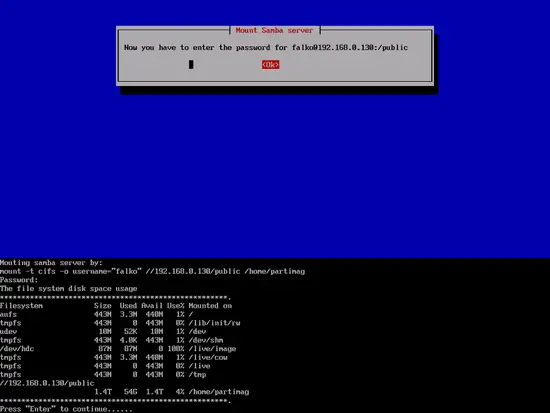Select the 'Use%' column header

coord(176,306)
